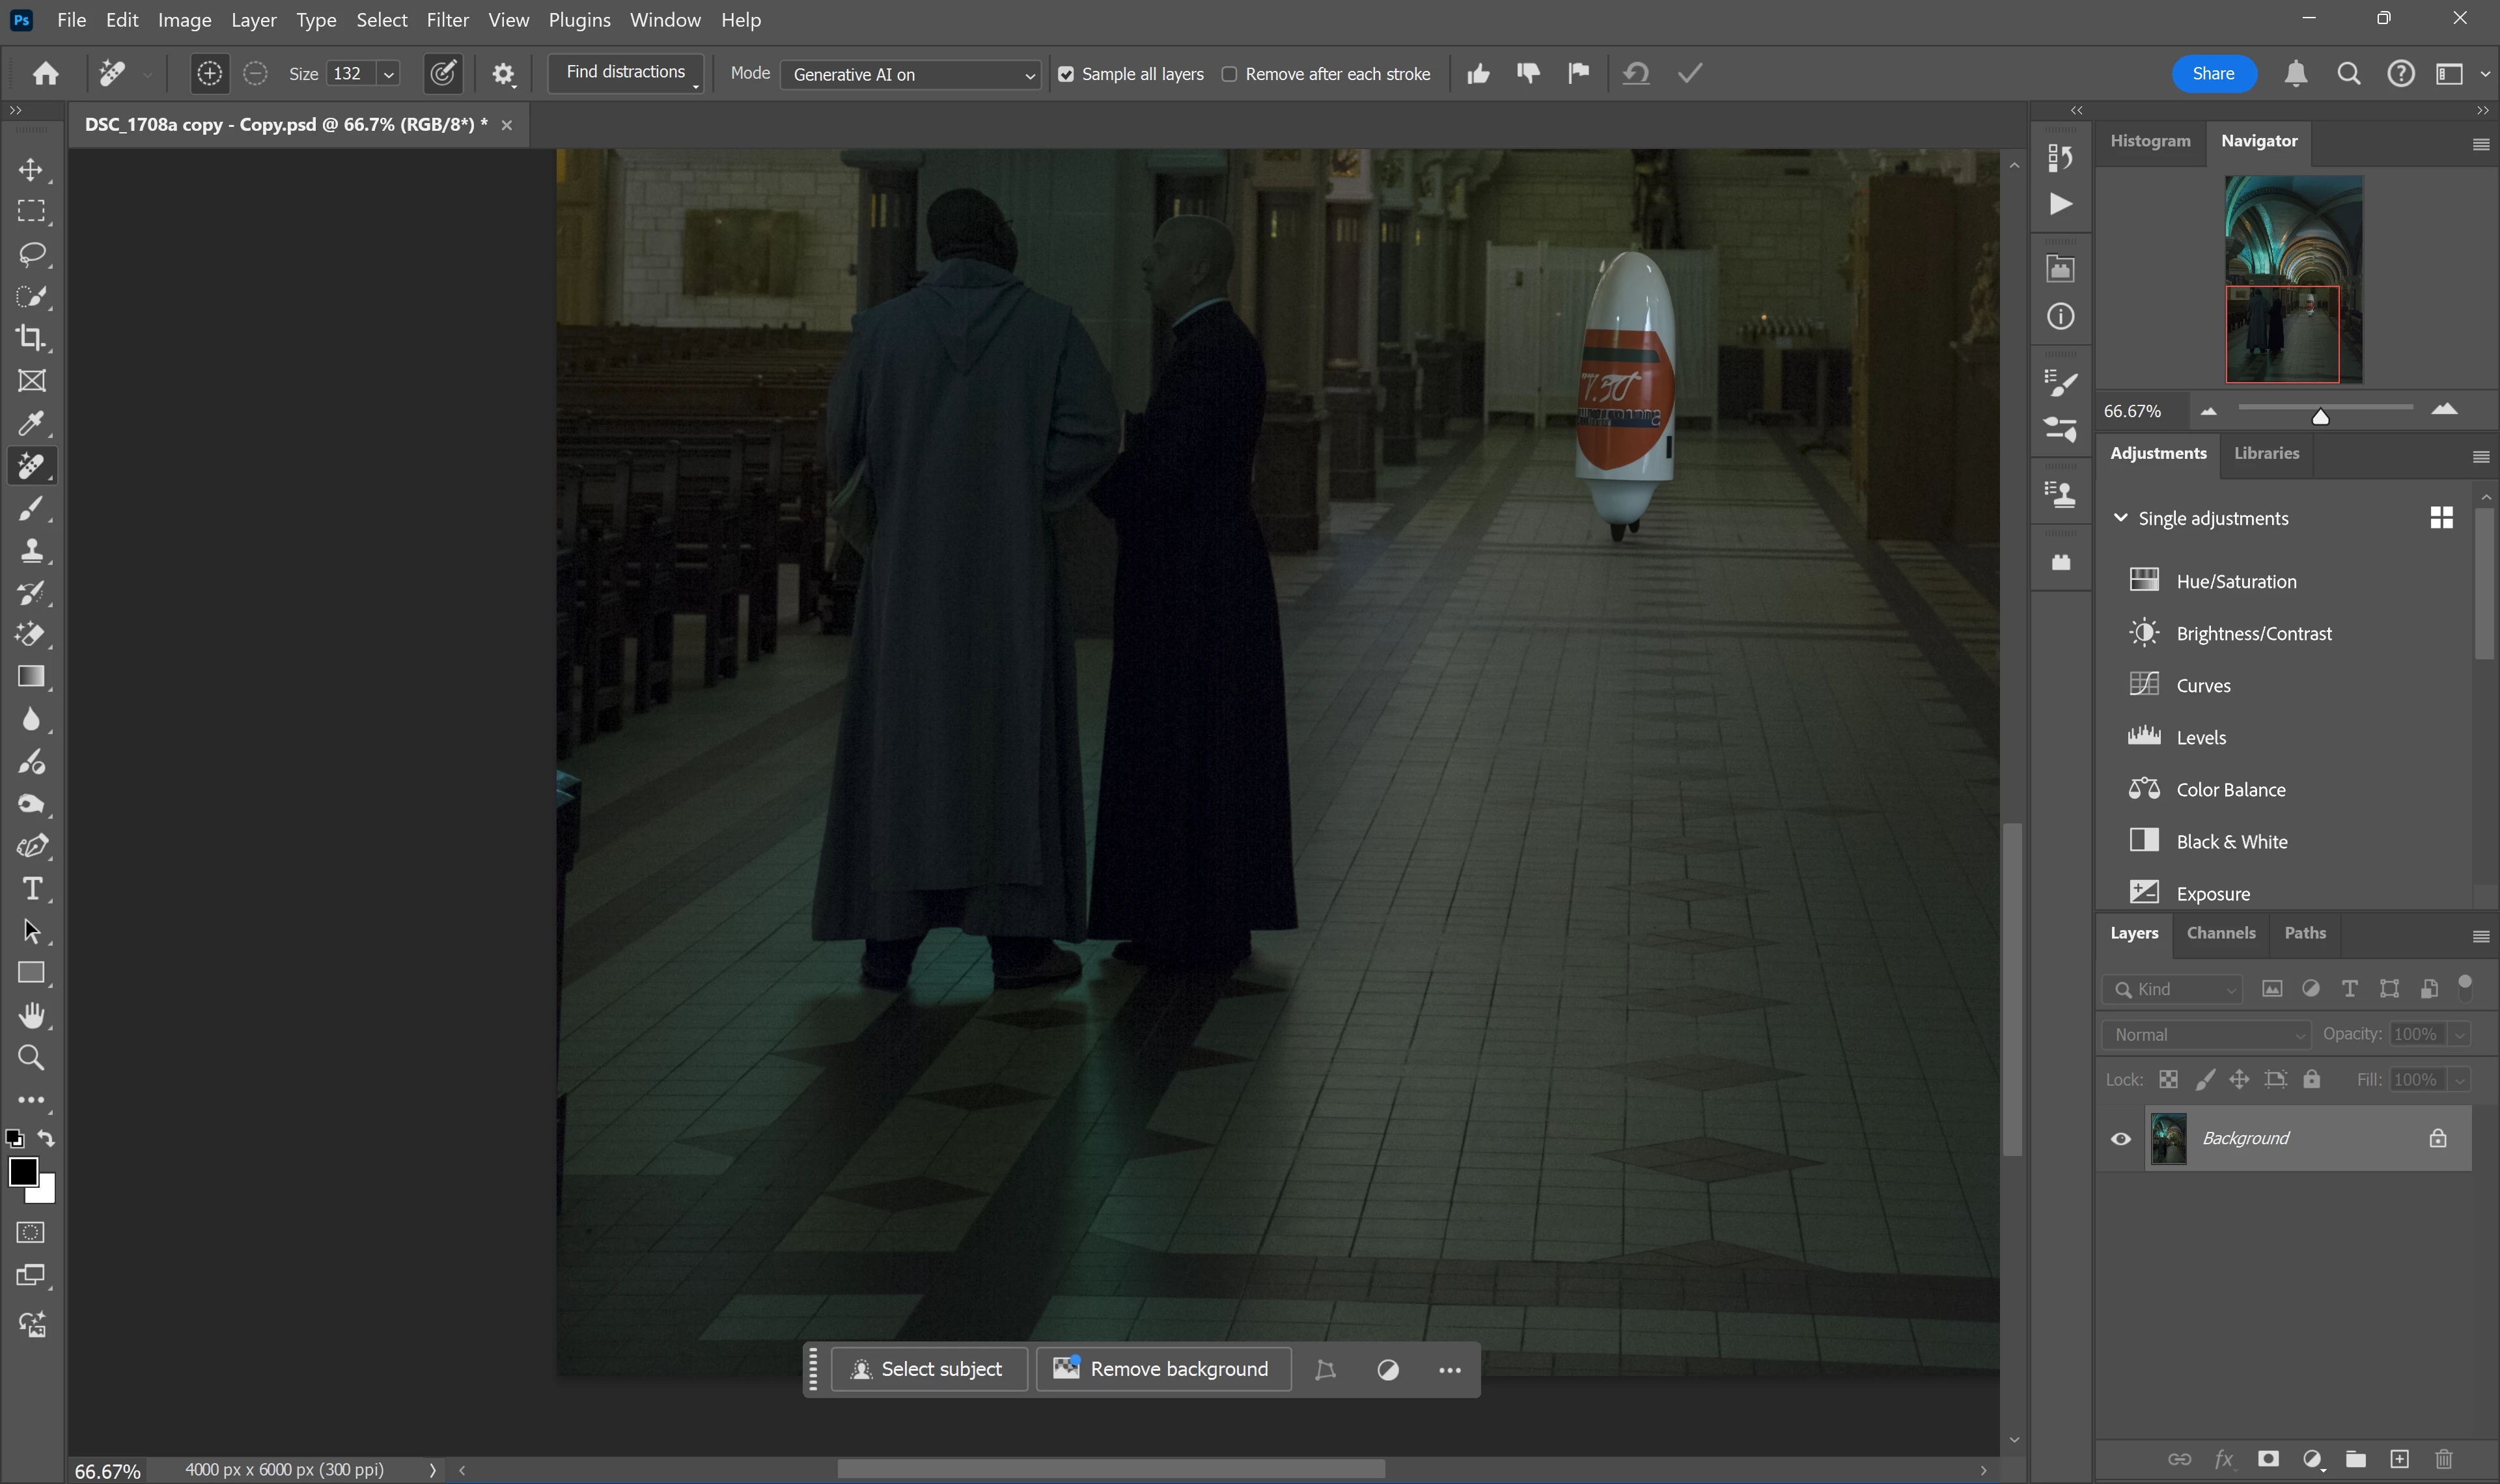Click the Find distractions button

[625, 73]
